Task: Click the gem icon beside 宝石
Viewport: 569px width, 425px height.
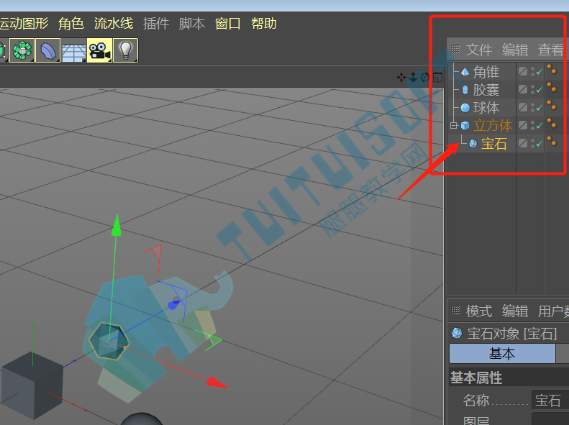Action: coord(473,144)
